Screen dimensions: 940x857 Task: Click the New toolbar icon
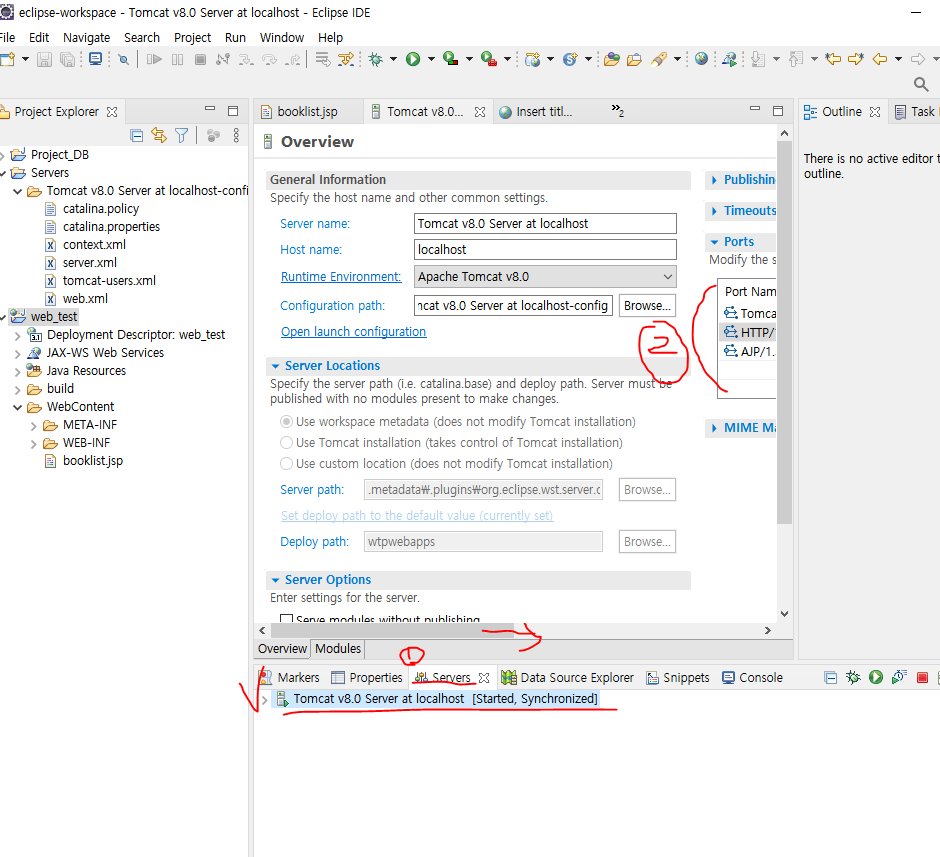pyautogui.click(x=8, y=59)
